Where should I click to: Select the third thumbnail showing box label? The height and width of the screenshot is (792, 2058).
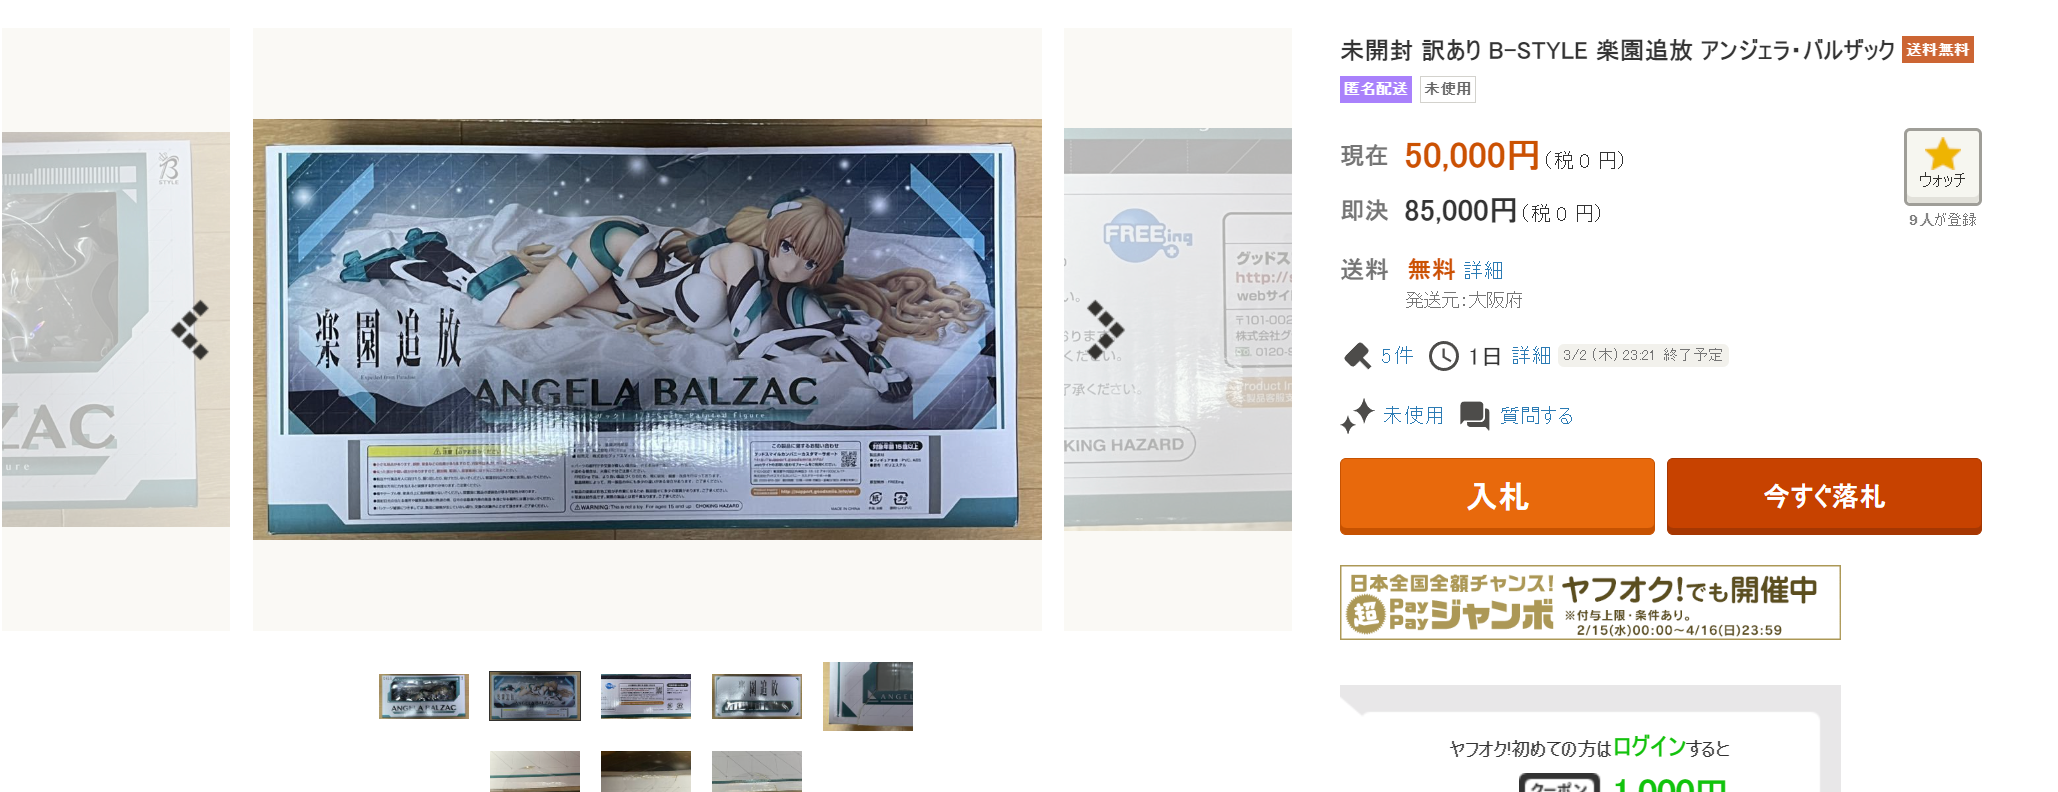pos(646,696)
